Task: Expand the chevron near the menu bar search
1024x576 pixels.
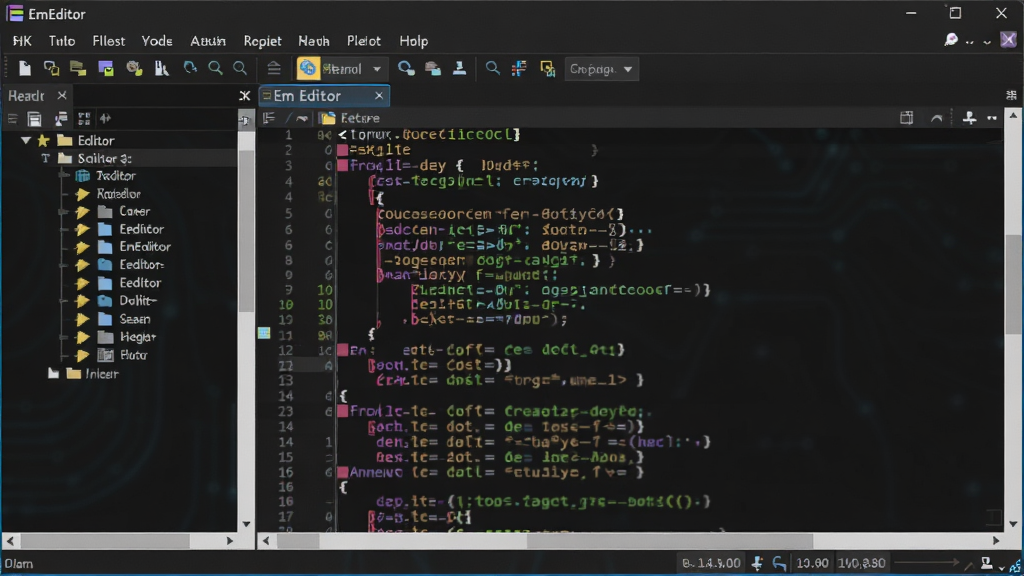Action: pos(987,42)
